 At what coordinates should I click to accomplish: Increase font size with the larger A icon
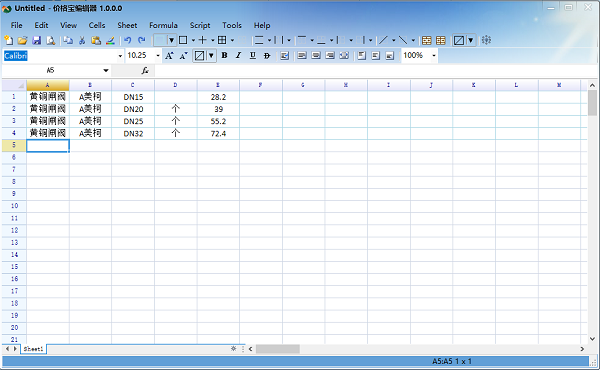click(169, 56)
